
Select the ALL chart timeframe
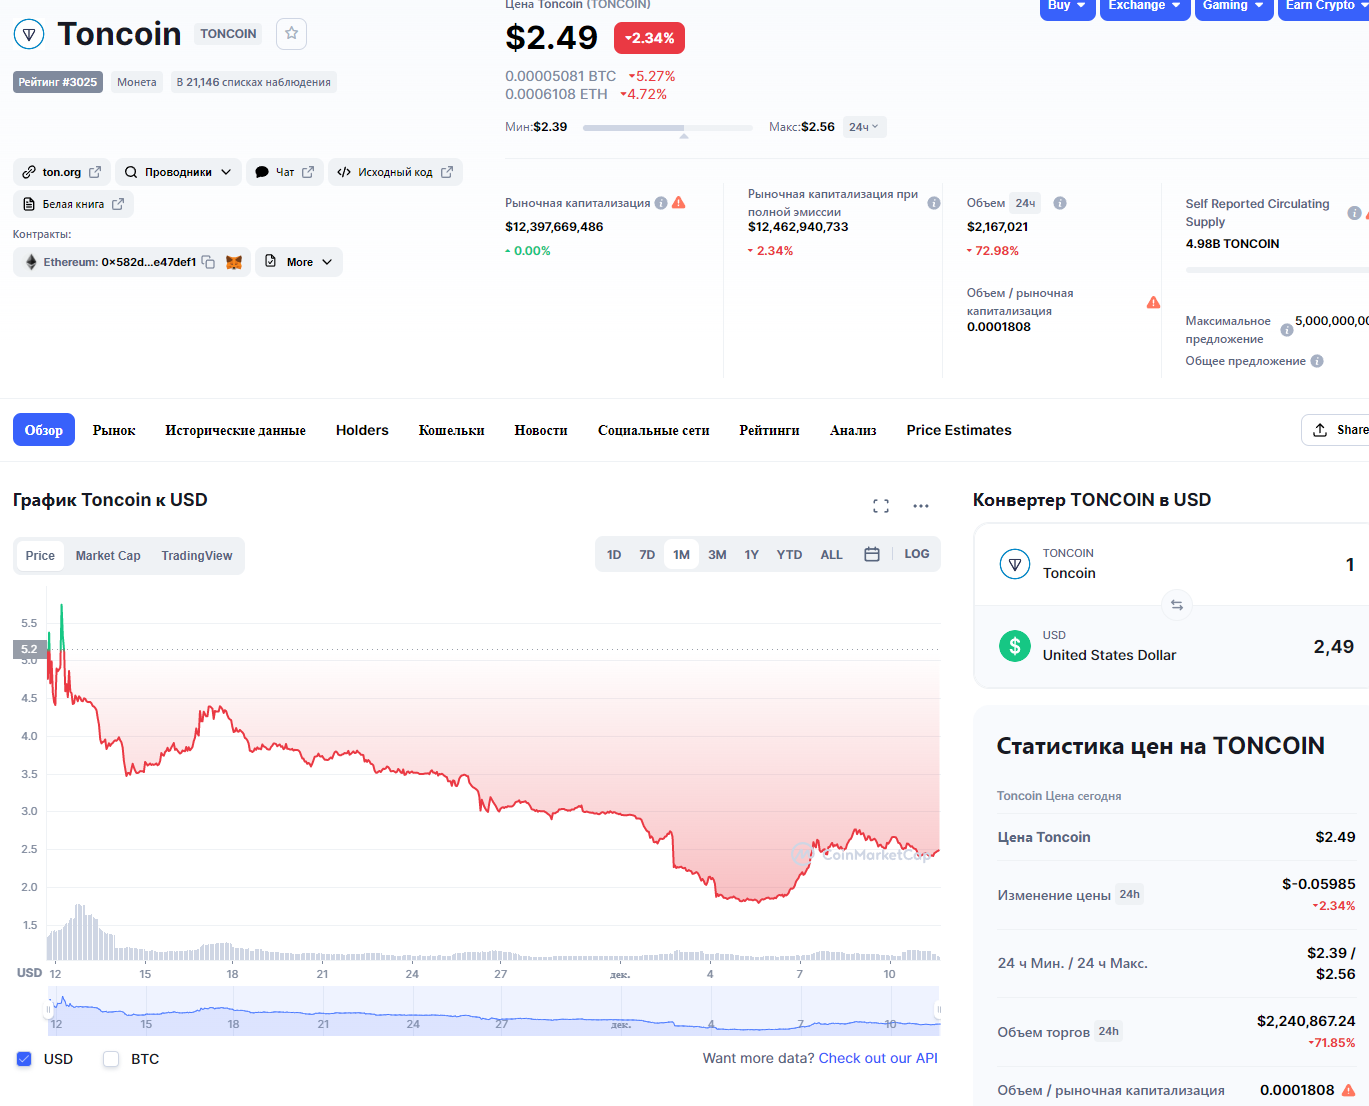click(831, 554)
